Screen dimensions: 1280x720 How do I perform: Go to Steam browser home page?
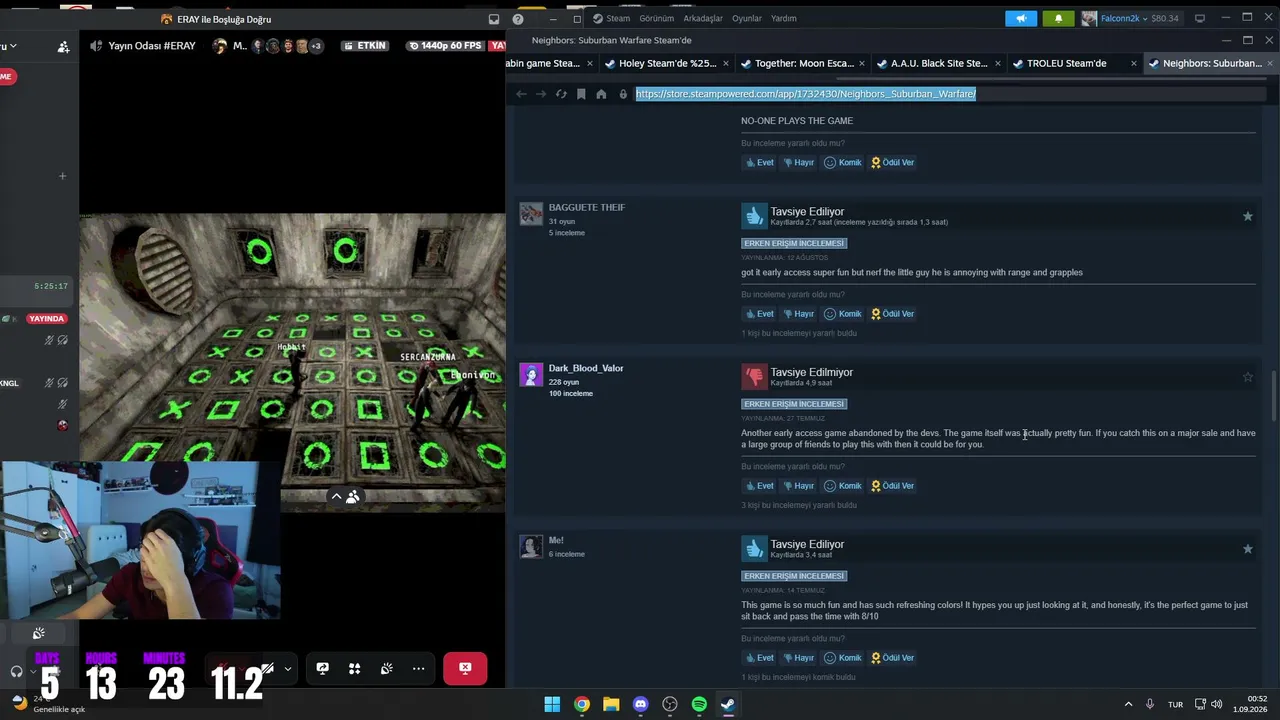point(601,94)
